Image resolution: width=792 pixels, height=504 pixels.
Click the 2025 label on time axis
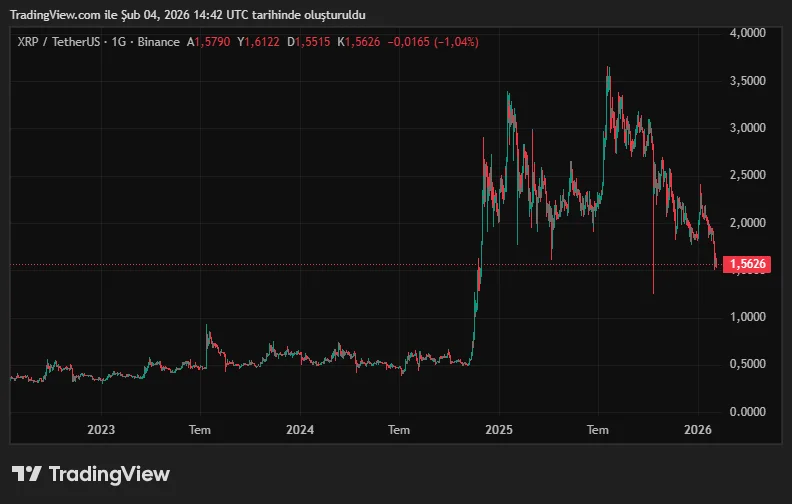[498, 430]
